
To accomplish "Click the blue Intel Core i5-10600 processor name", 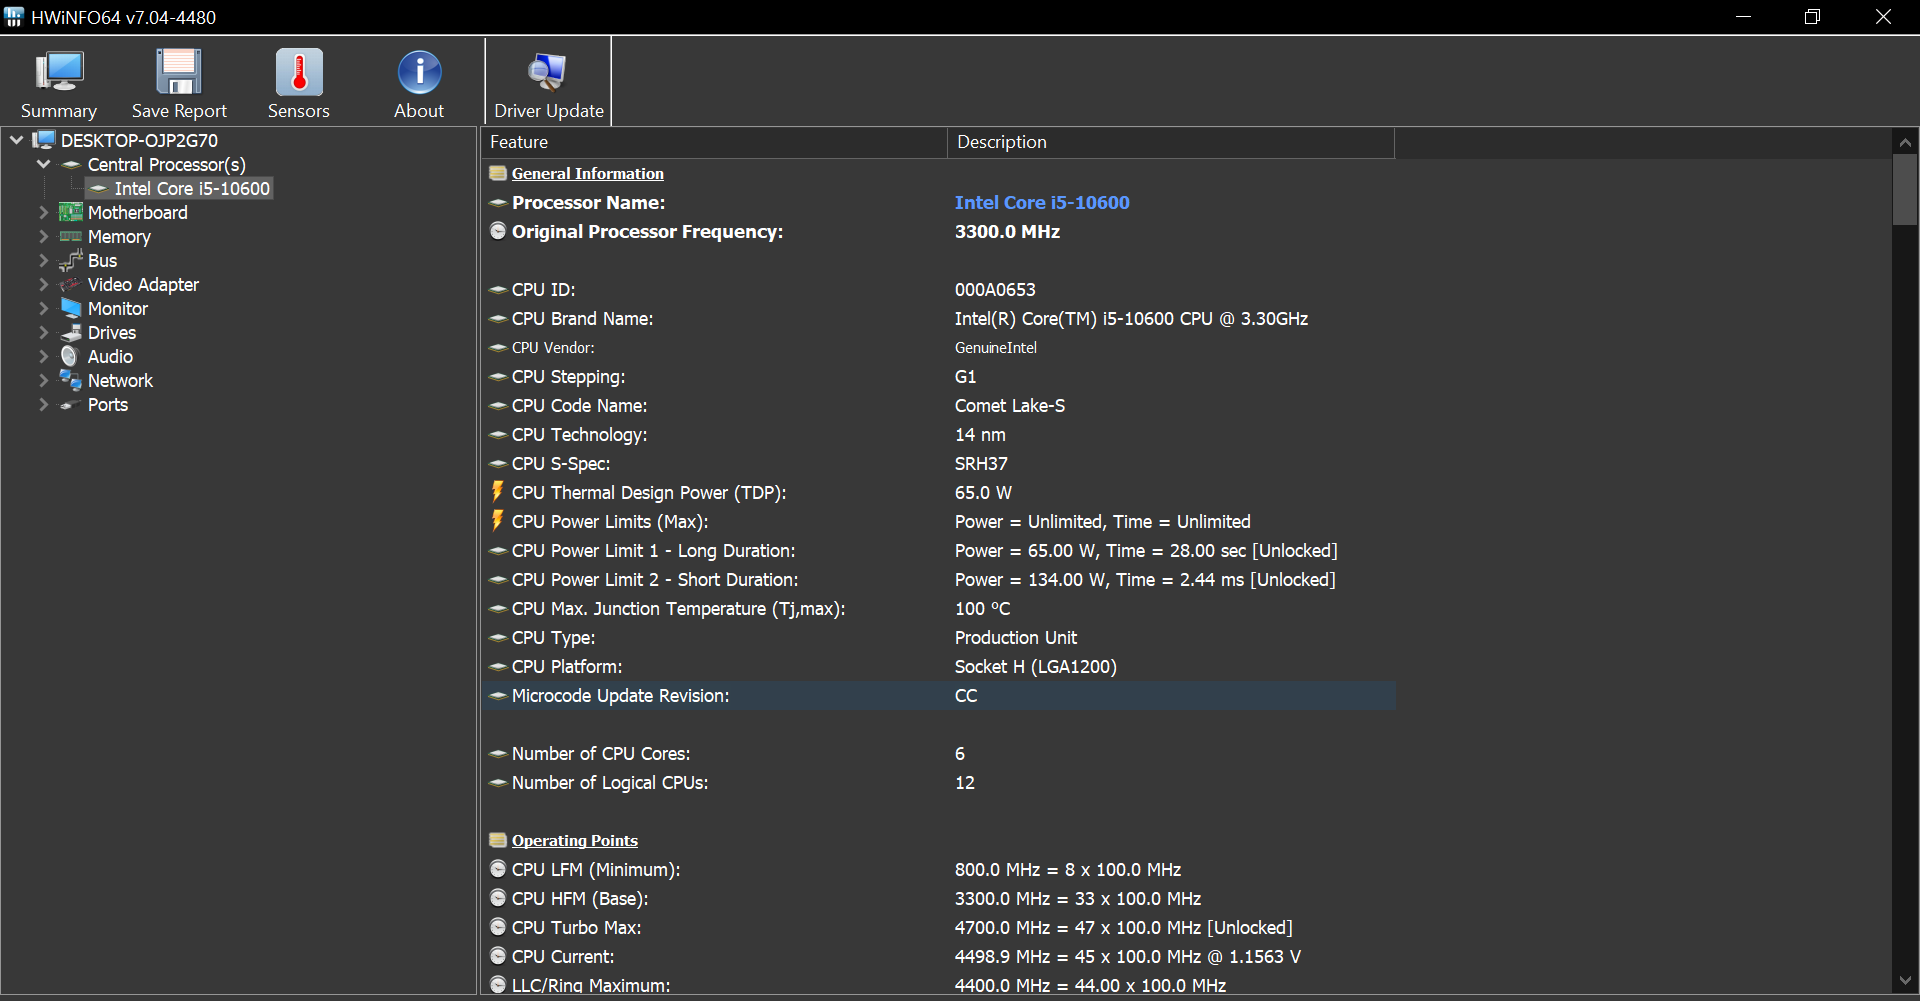I will tap(1042, 202).
